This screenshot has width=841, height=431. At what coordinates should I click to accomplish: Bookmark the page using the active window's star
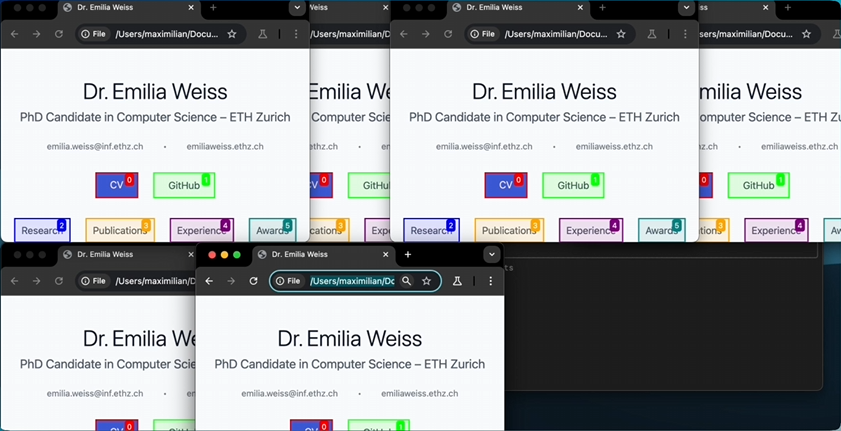[x=427, y=282]
